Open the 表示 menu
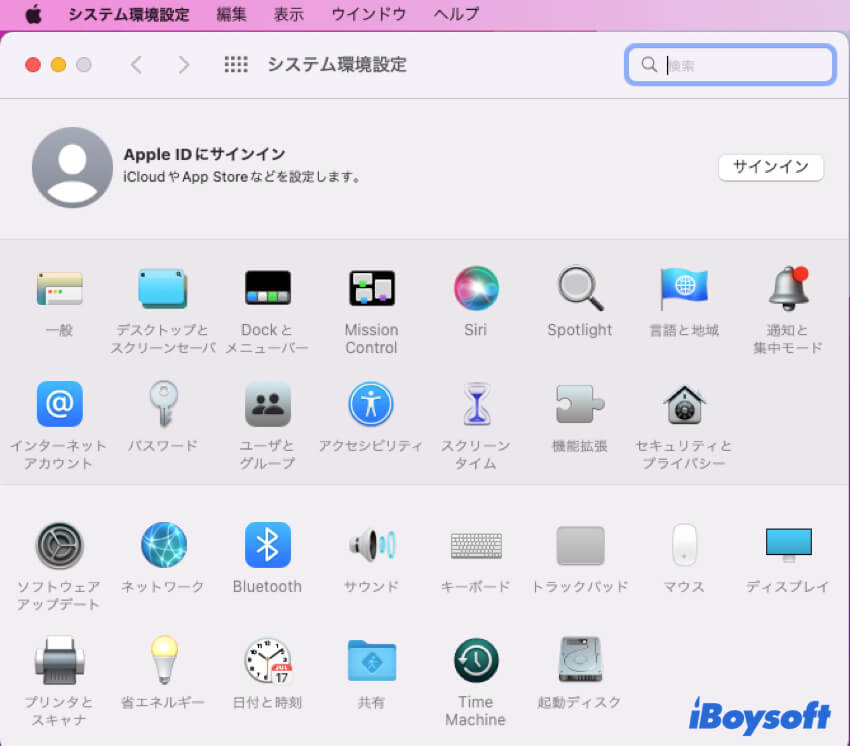Screen dimensions: 850x746 [x=289, y=14]
